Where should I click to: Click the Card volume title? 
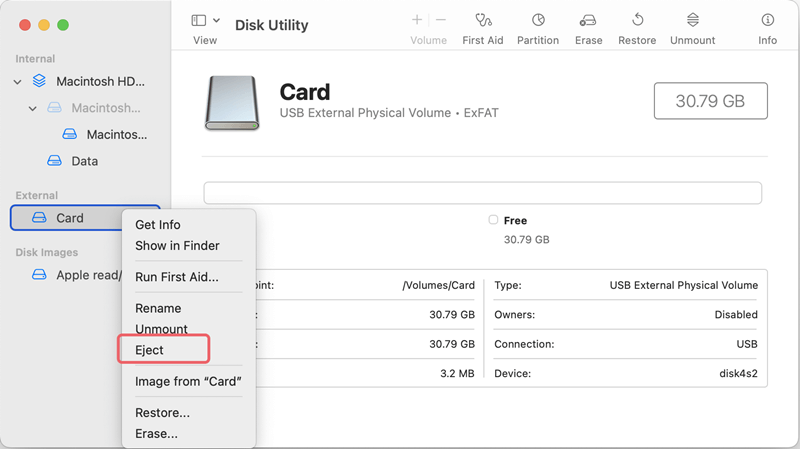point(305,92)
